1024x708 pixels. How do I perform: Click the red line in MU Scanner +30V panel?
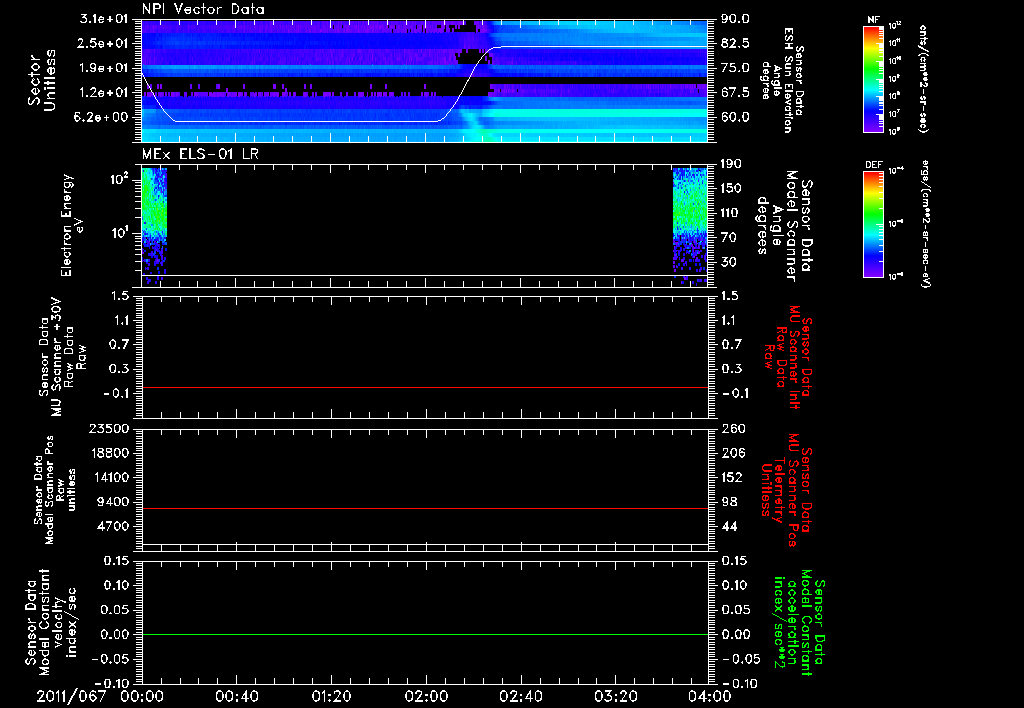click(x=425, y=388)
